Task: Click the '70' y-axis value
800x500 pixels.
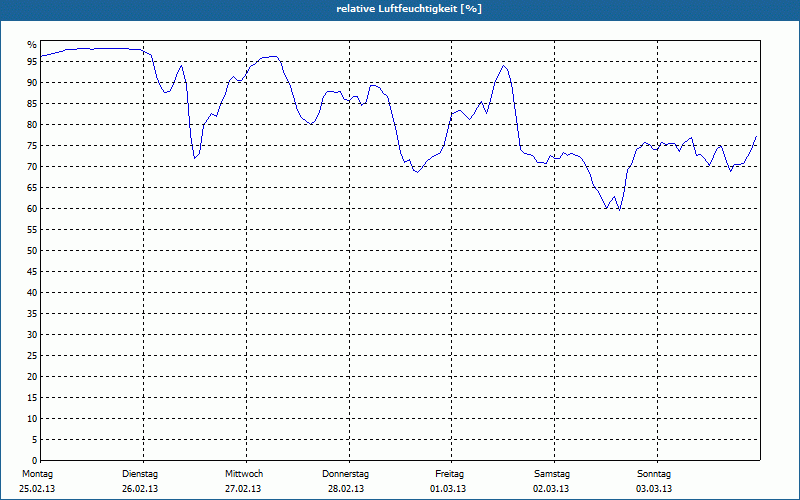Action: click(32, 167)
